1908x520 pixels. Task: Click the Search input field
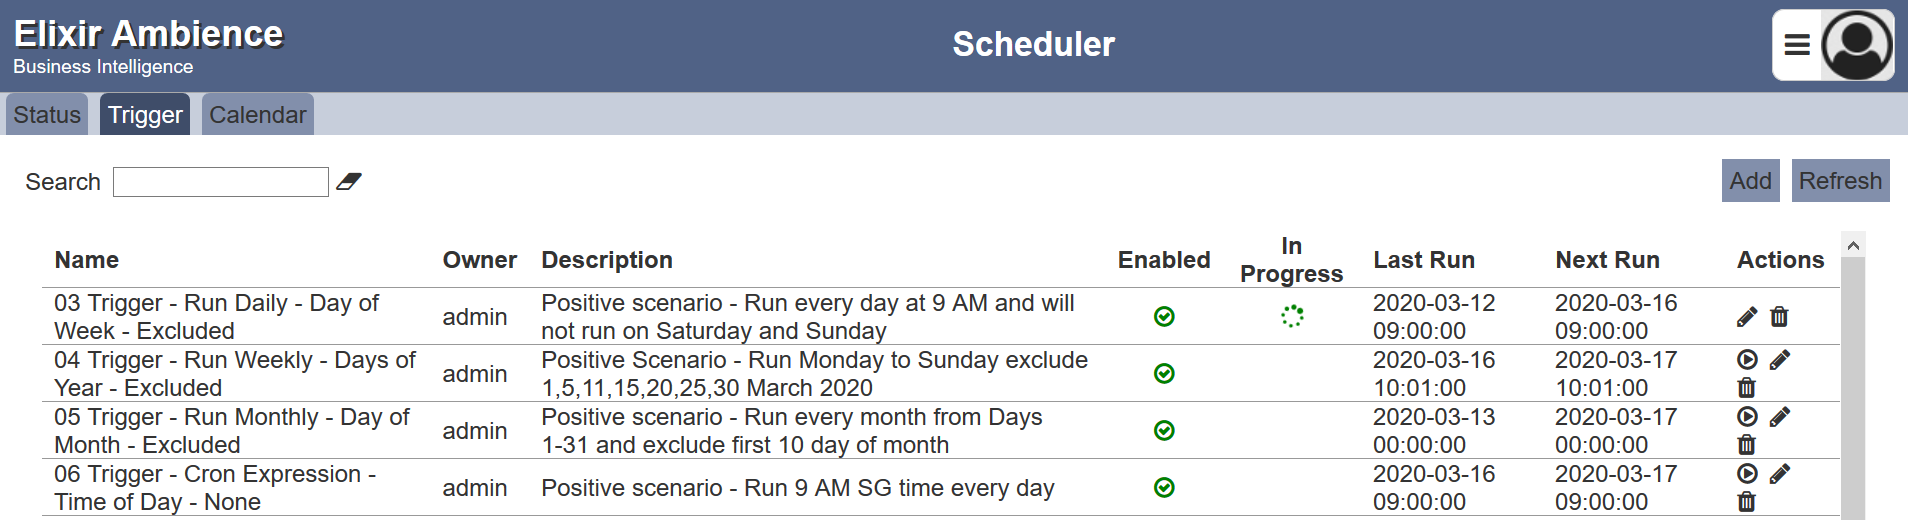pyautogui.click(x=221, y=182)
